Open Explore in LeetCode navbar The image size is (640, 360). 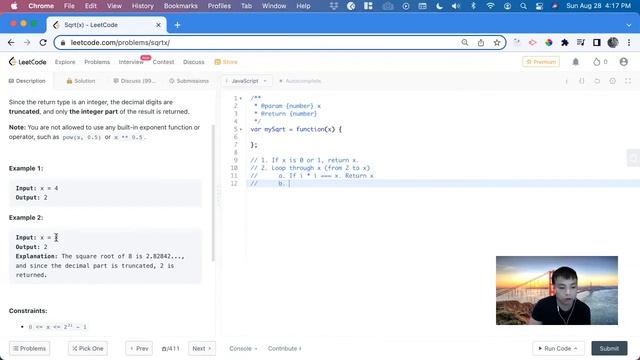(x=65, y=62)
